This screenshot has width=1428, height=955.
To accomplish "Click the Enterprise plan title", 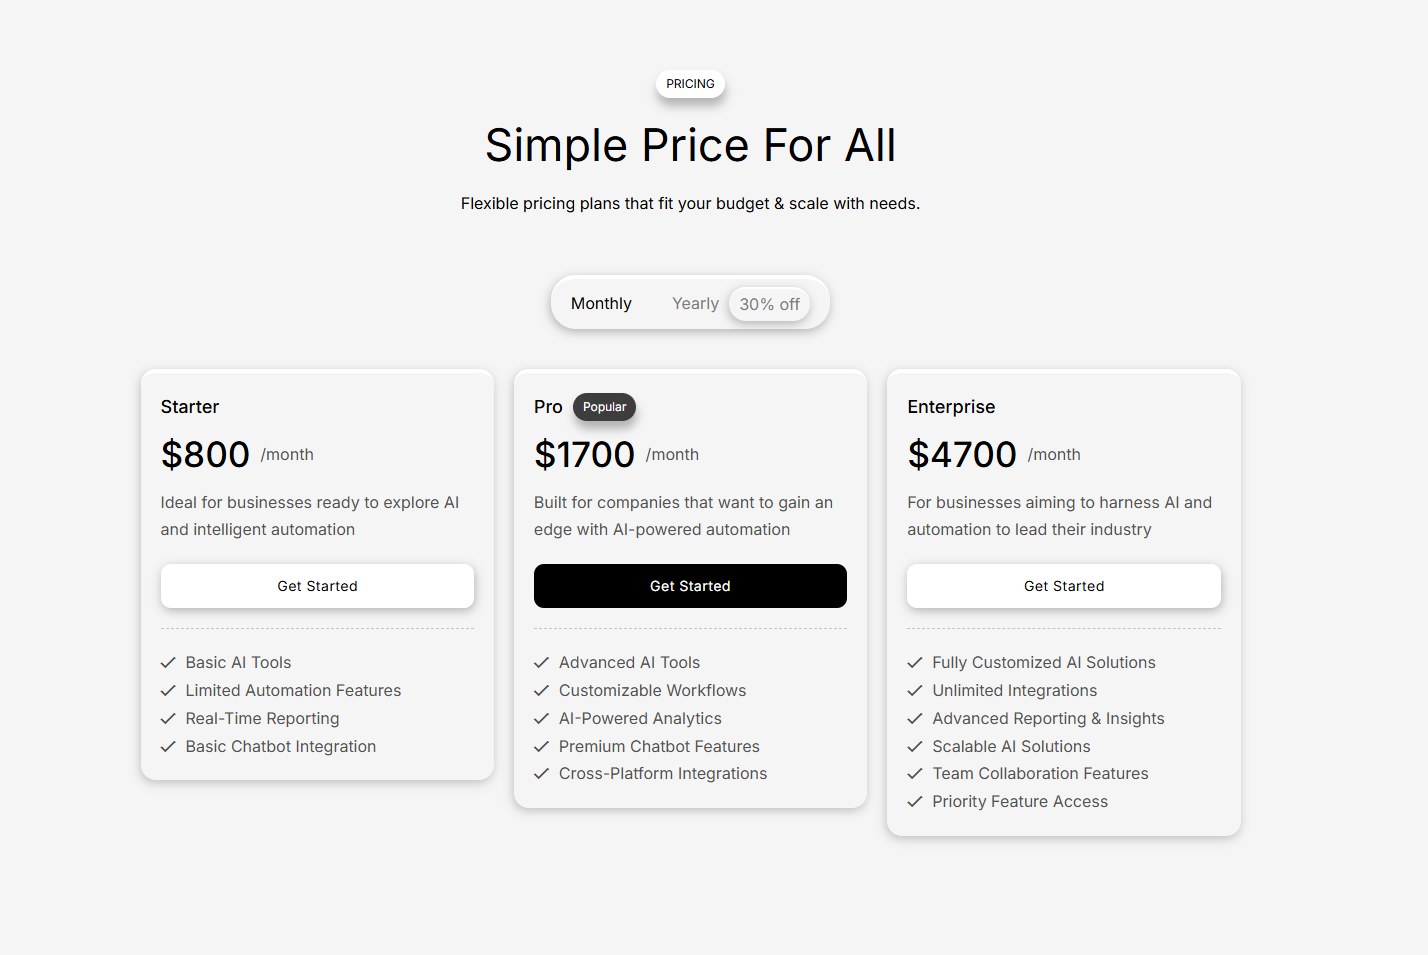I will point(951,407).
